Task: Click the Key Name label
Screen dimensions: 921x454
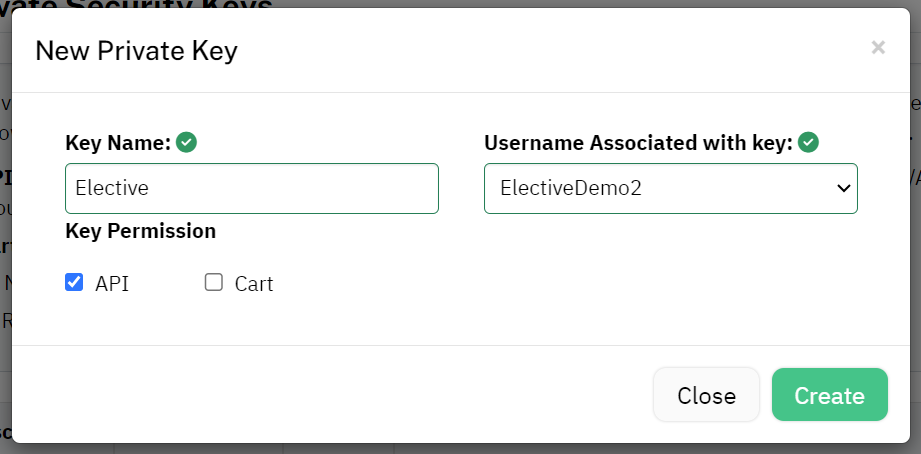Action: pyautogui.click(x=118, y=143)
